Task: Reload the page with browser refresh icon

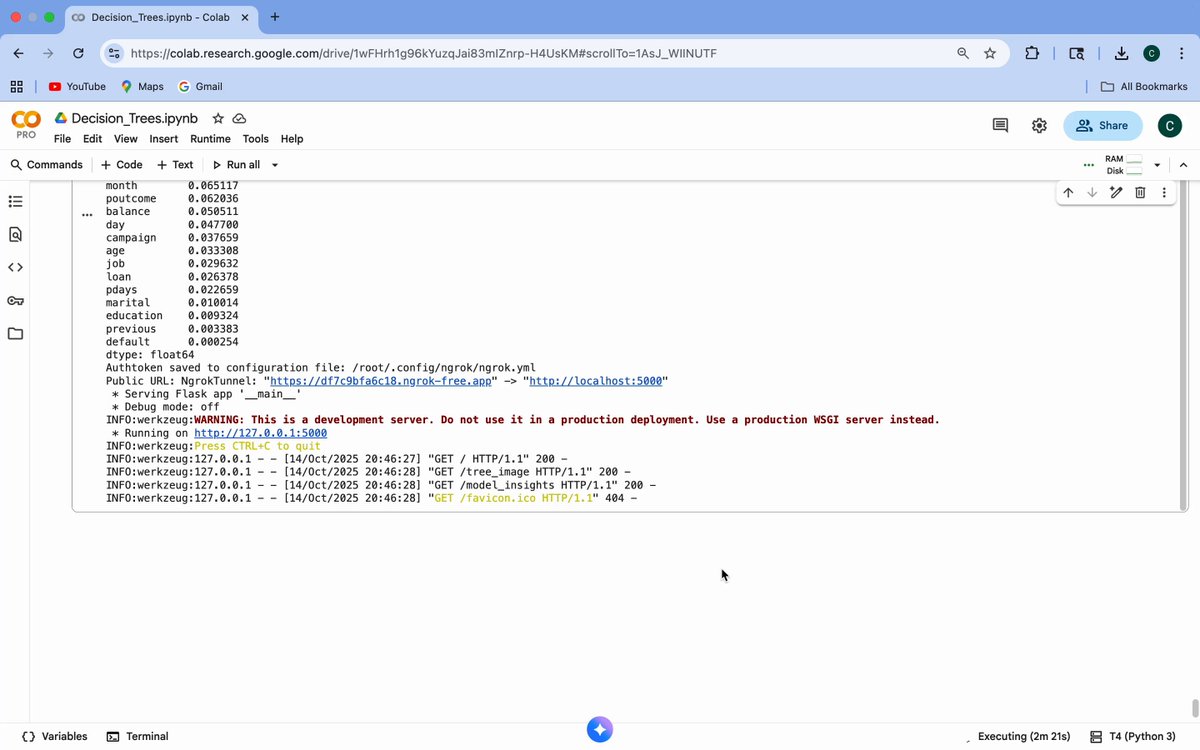Action: coord(78,53)
